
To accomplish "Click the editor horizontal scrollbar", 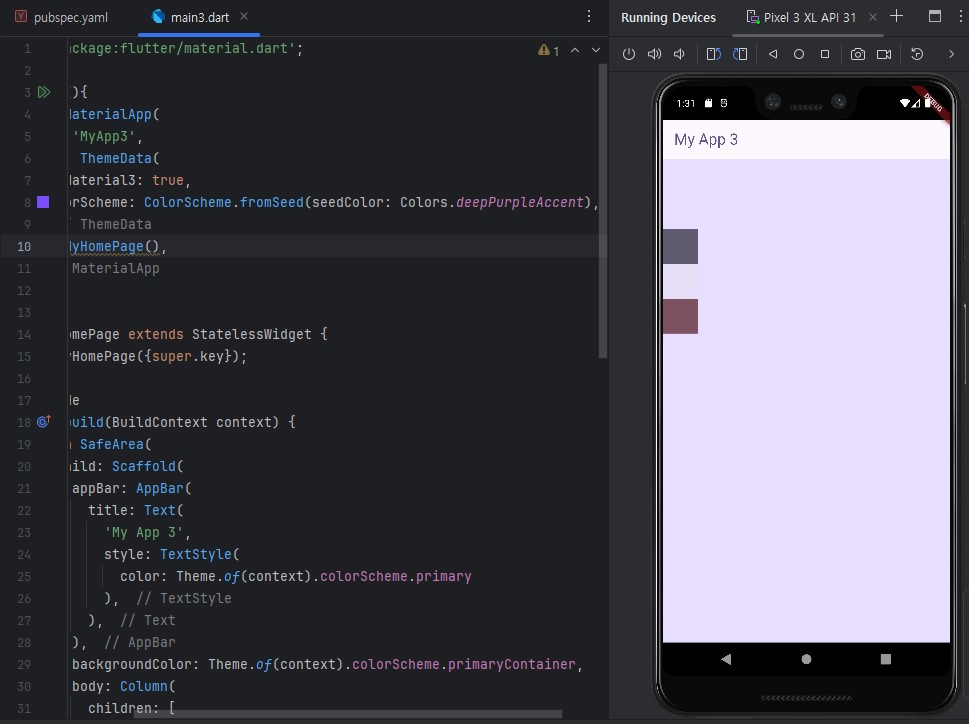I will (348, 714).
